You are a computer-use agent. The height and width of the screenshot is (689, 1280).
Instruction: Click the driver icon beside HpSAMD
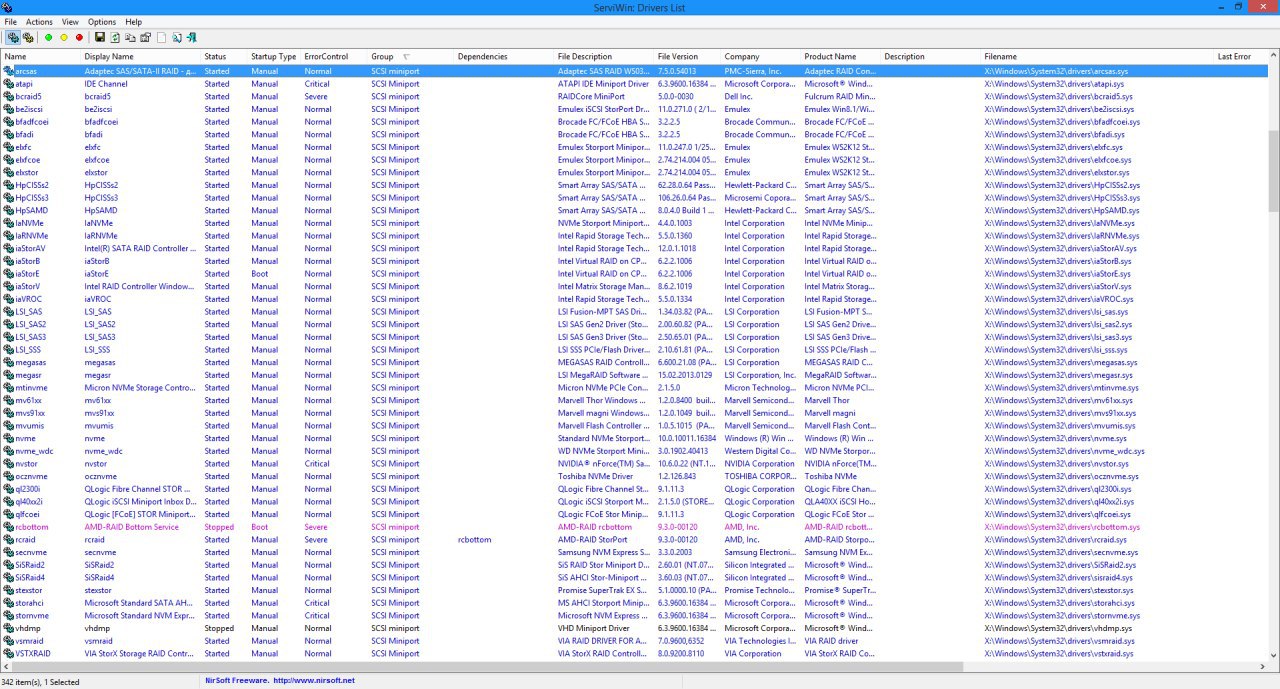[9, 211]
